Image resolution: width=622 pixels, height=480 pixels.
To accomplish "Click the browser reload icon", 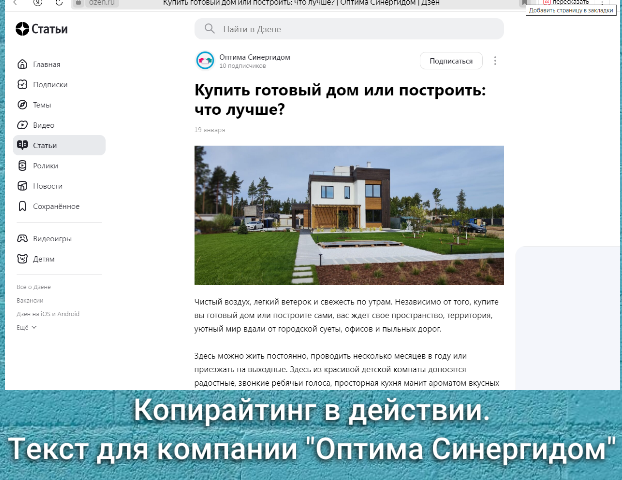I will point(59,2).
